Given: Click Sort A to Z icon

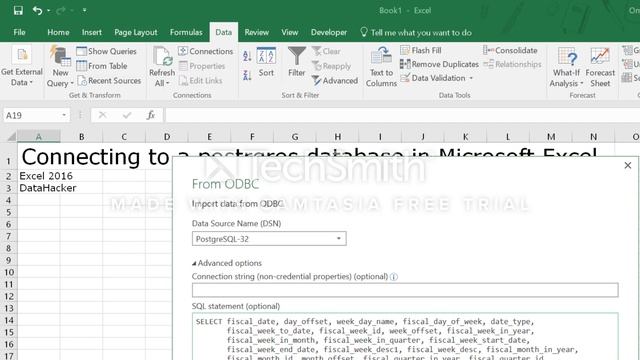Looking at the screenshot, I should [247, 56].
